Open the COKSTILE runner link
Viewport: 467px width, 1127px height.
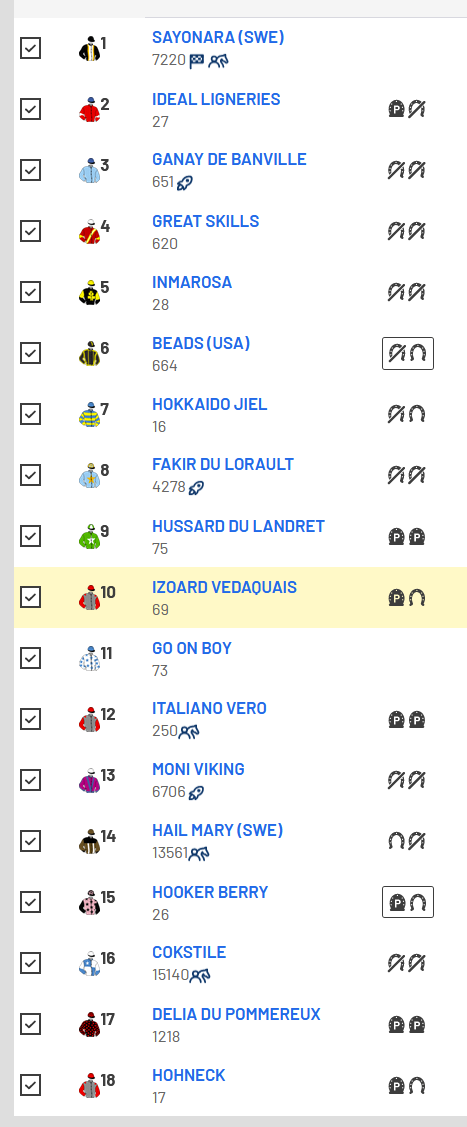pyautogui.click(x=189, y=952)
